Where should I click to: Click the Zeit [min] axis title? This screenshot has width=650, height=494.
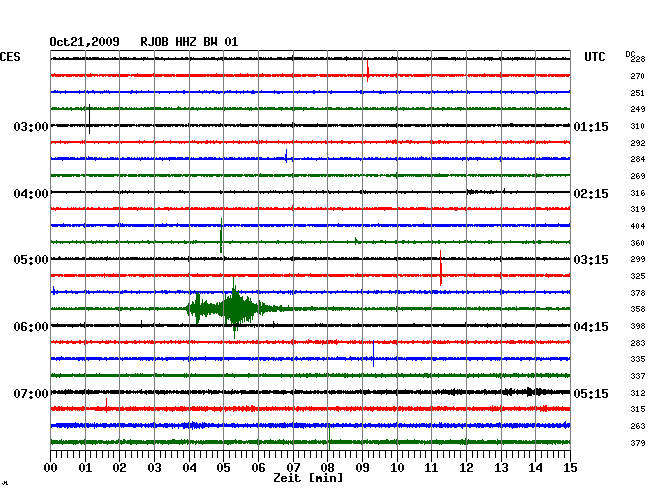[308, 478]
